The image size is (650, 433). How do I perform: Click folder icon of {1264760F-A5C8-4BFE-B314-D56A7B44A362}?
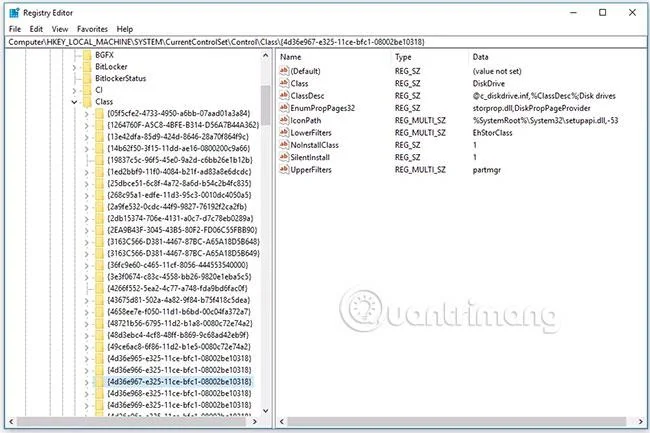point(99,125)
